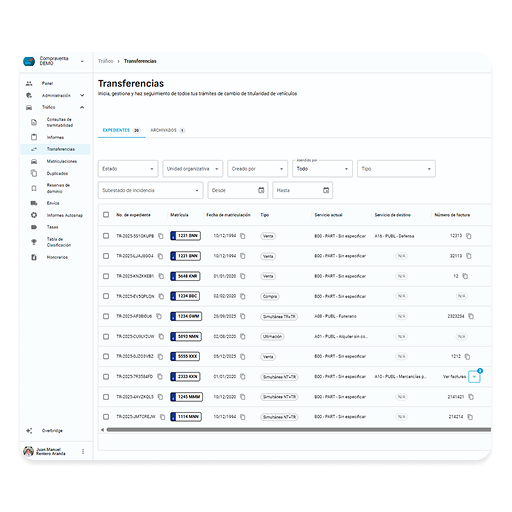Copy registration date of 5648 KNR row

pos(243,276)
